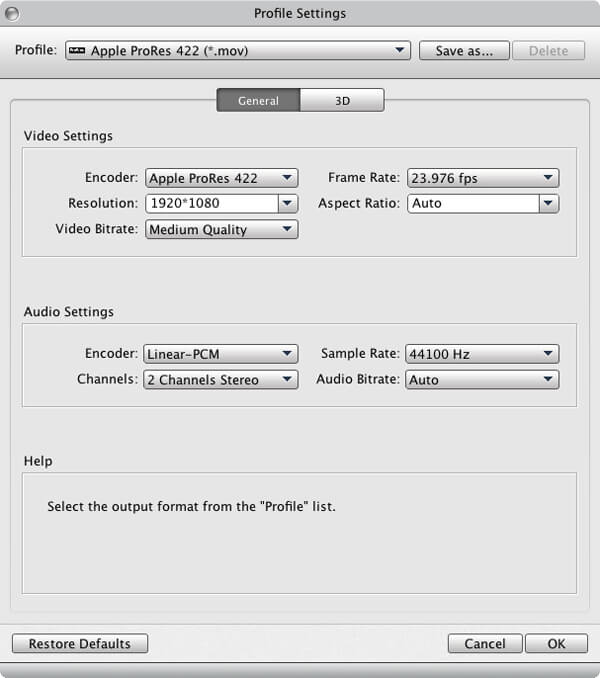The image size is (600, 678).
Task: Expand the Aspect Ratio arrow button
Action: point(548,203)
